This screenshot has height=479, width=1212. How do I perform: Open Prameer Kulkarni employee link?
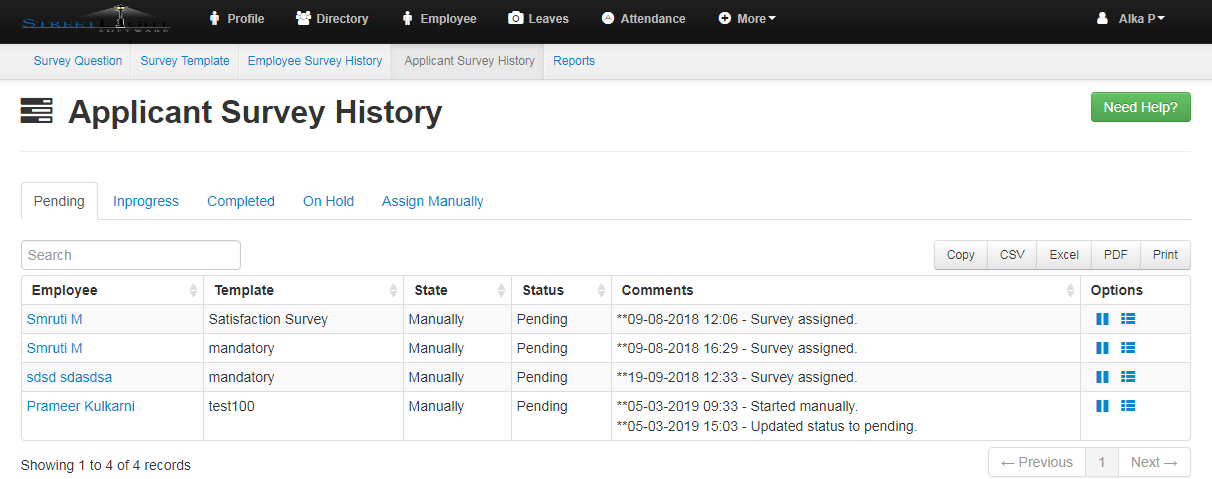click(80, 406)
